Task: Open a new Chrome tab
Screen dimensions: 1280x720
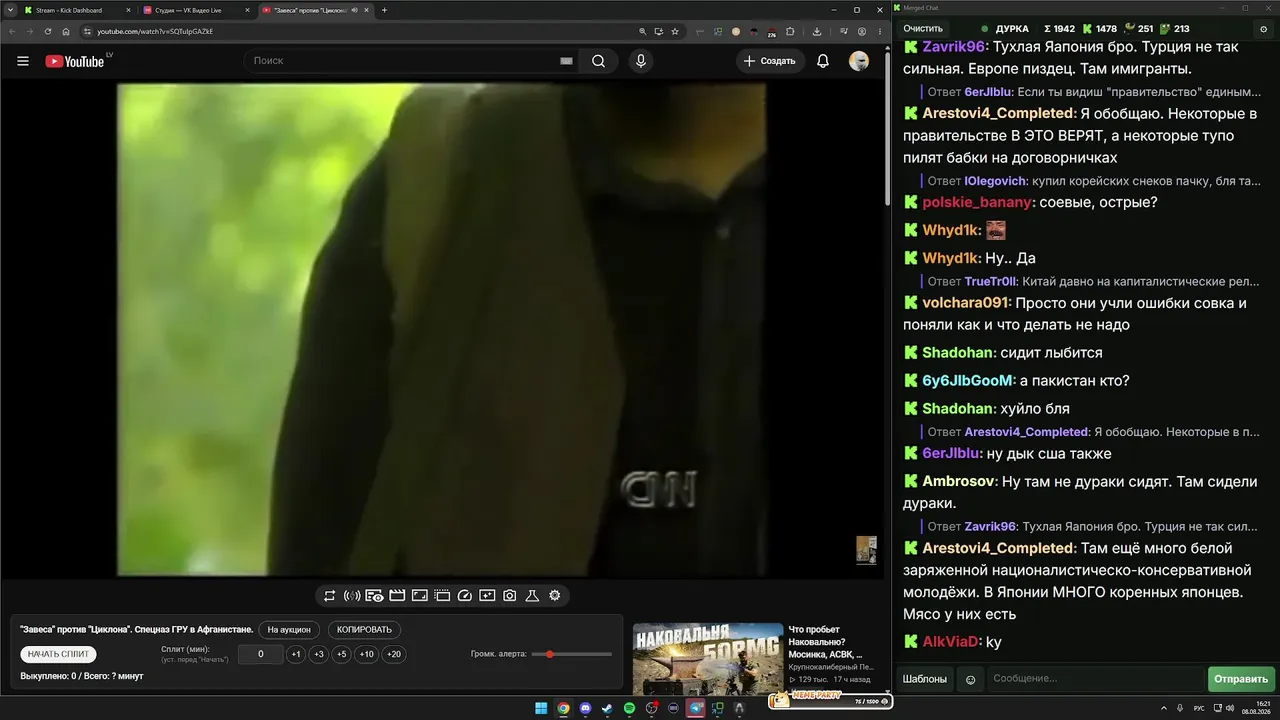Action: (385, 10)
